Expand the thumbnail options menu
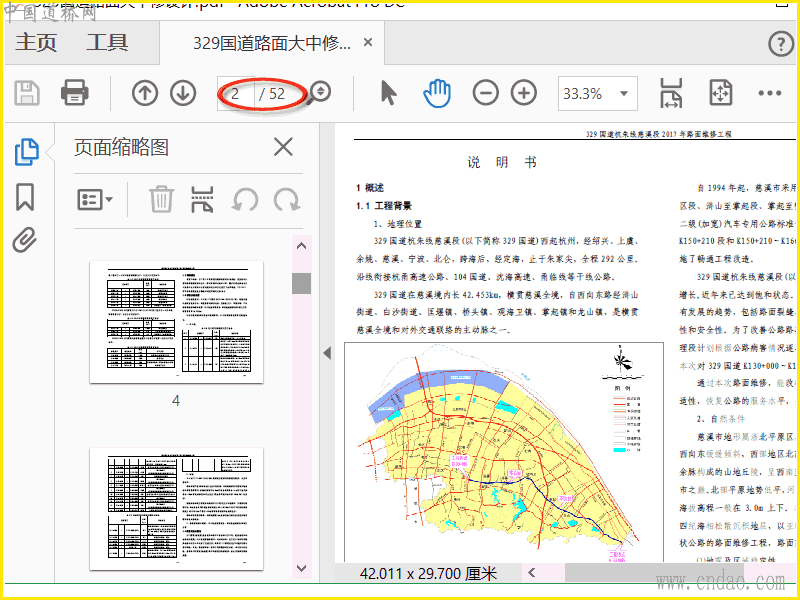The height and width of the screenshot is (600, 800). 95,199
